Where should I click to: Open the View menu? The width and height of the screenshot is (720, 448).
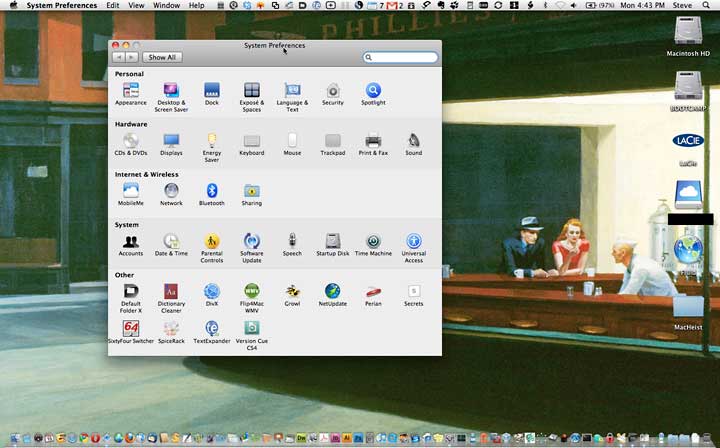(x=136, y=6)
